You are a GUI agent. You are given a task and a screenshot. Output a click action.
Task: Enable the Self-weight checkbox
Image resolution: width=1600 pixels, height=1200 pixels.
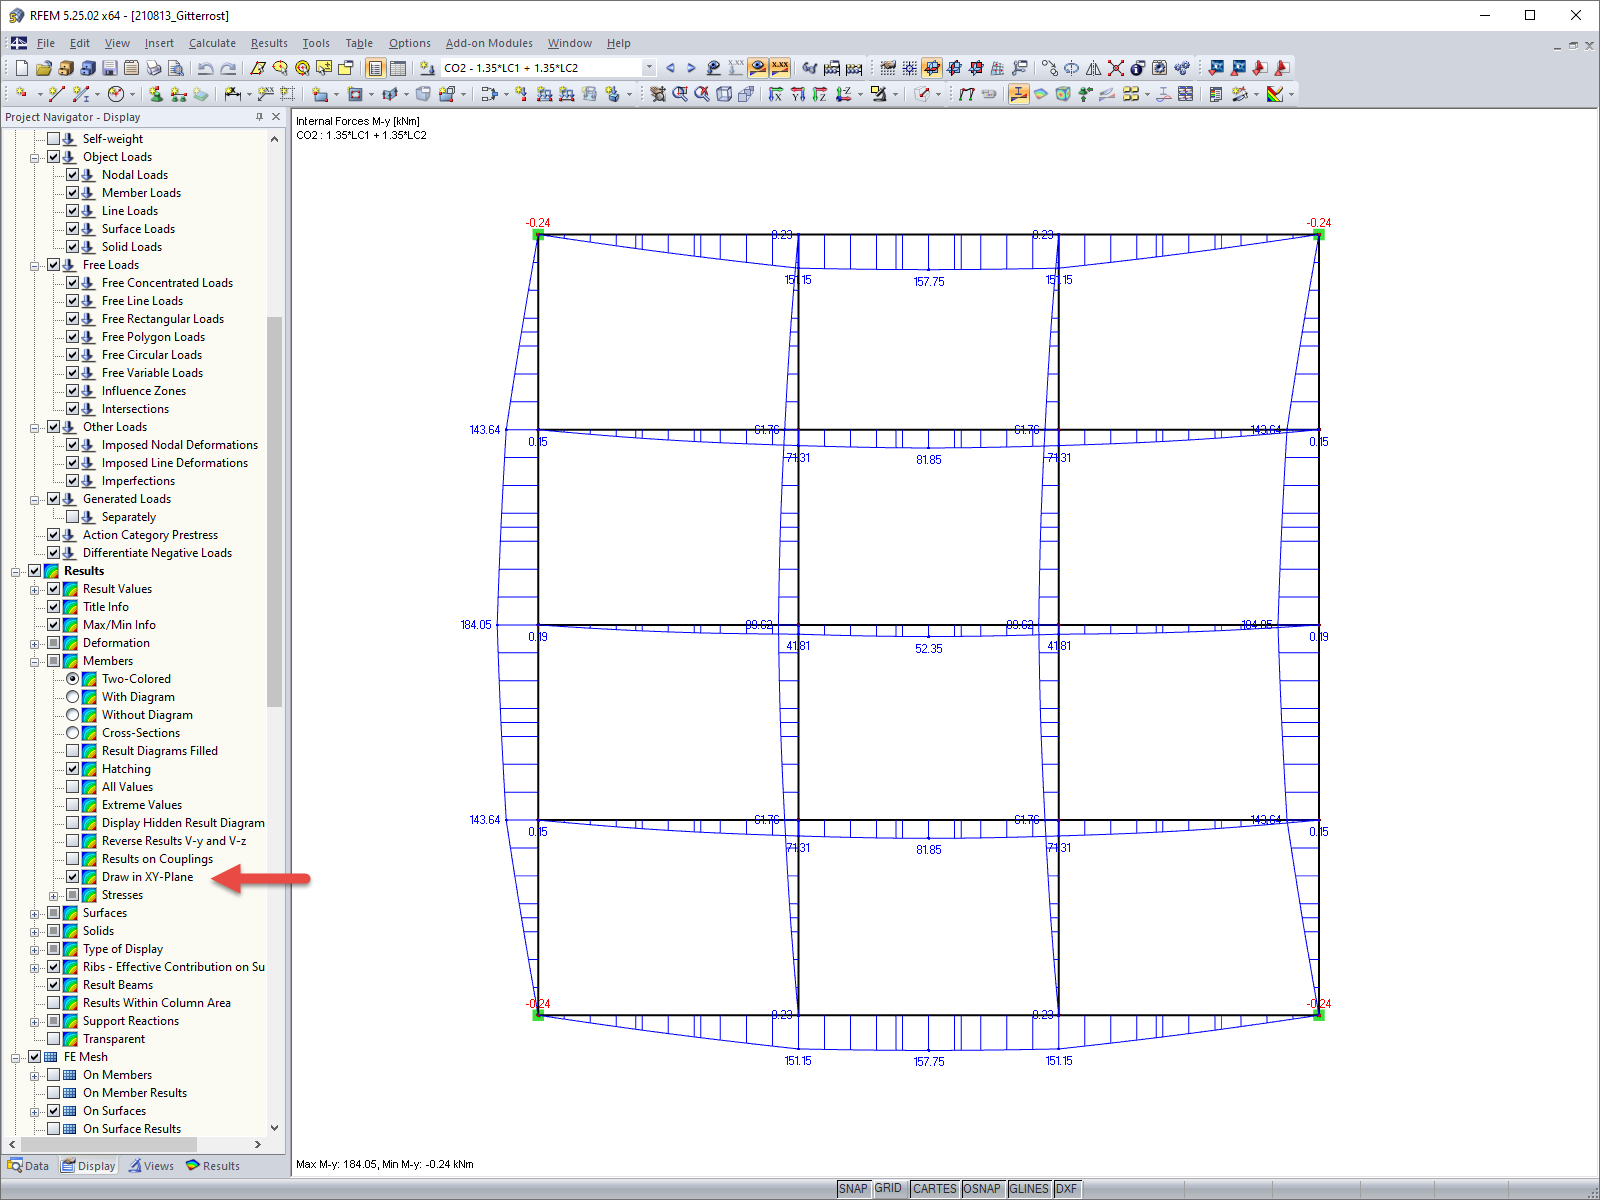point(54,139)
